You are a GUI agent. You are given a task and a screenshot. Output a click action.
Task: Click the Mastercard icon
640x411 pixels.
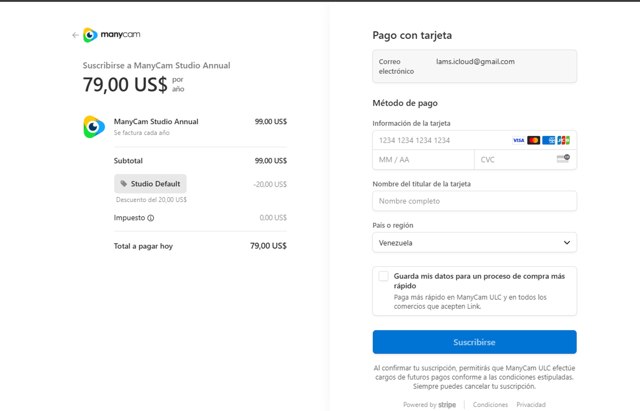point(533,140)
